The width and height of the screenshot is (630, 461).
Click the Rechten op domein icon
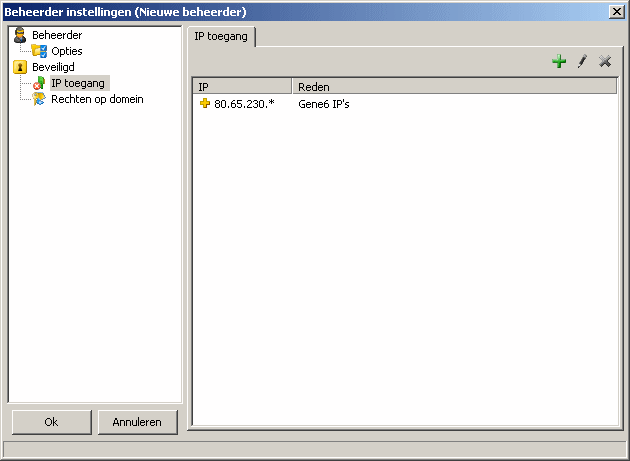click(x=39, y=99)
